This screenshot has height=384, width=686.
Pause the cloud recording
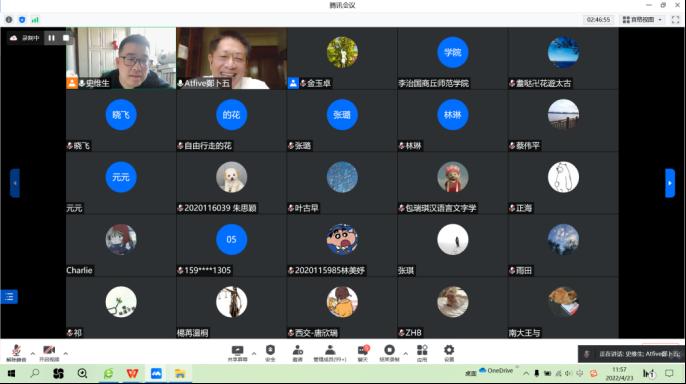[52, 38]
